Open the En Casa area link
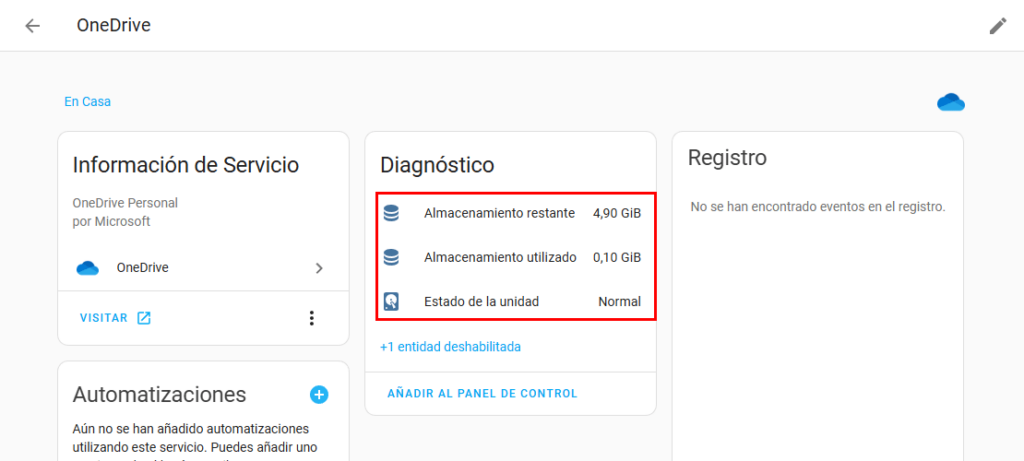The image size is (1024, 461). coord(87,101)
